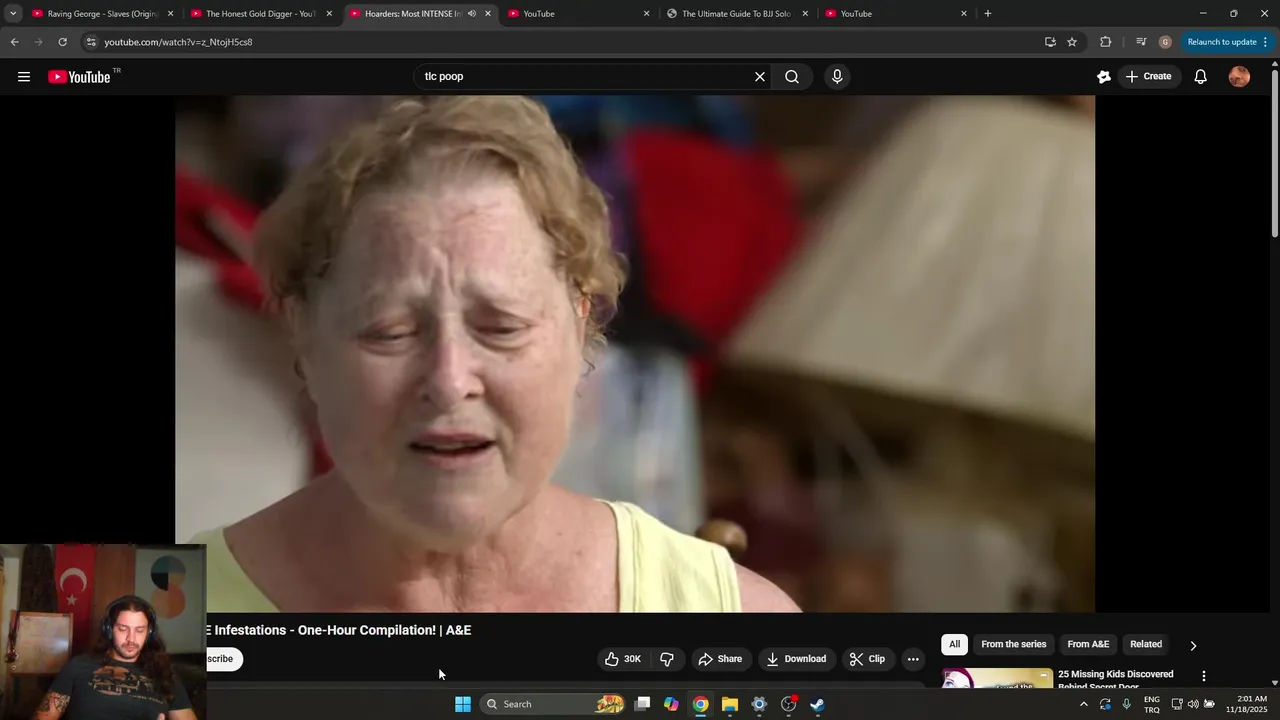Click the Chrome taskbar icon
Image resolution: width=1280 pixels, height=720 pixels.
(701, 704)
